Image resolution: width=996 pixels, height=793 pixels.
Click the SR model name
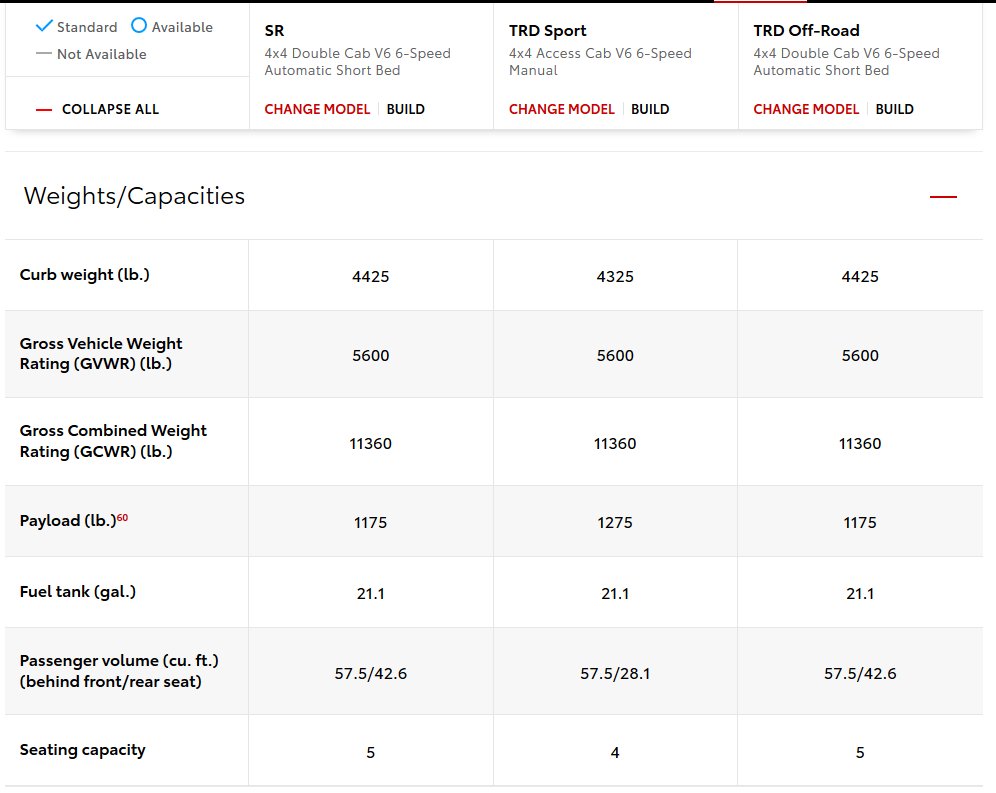pos(274,30)
